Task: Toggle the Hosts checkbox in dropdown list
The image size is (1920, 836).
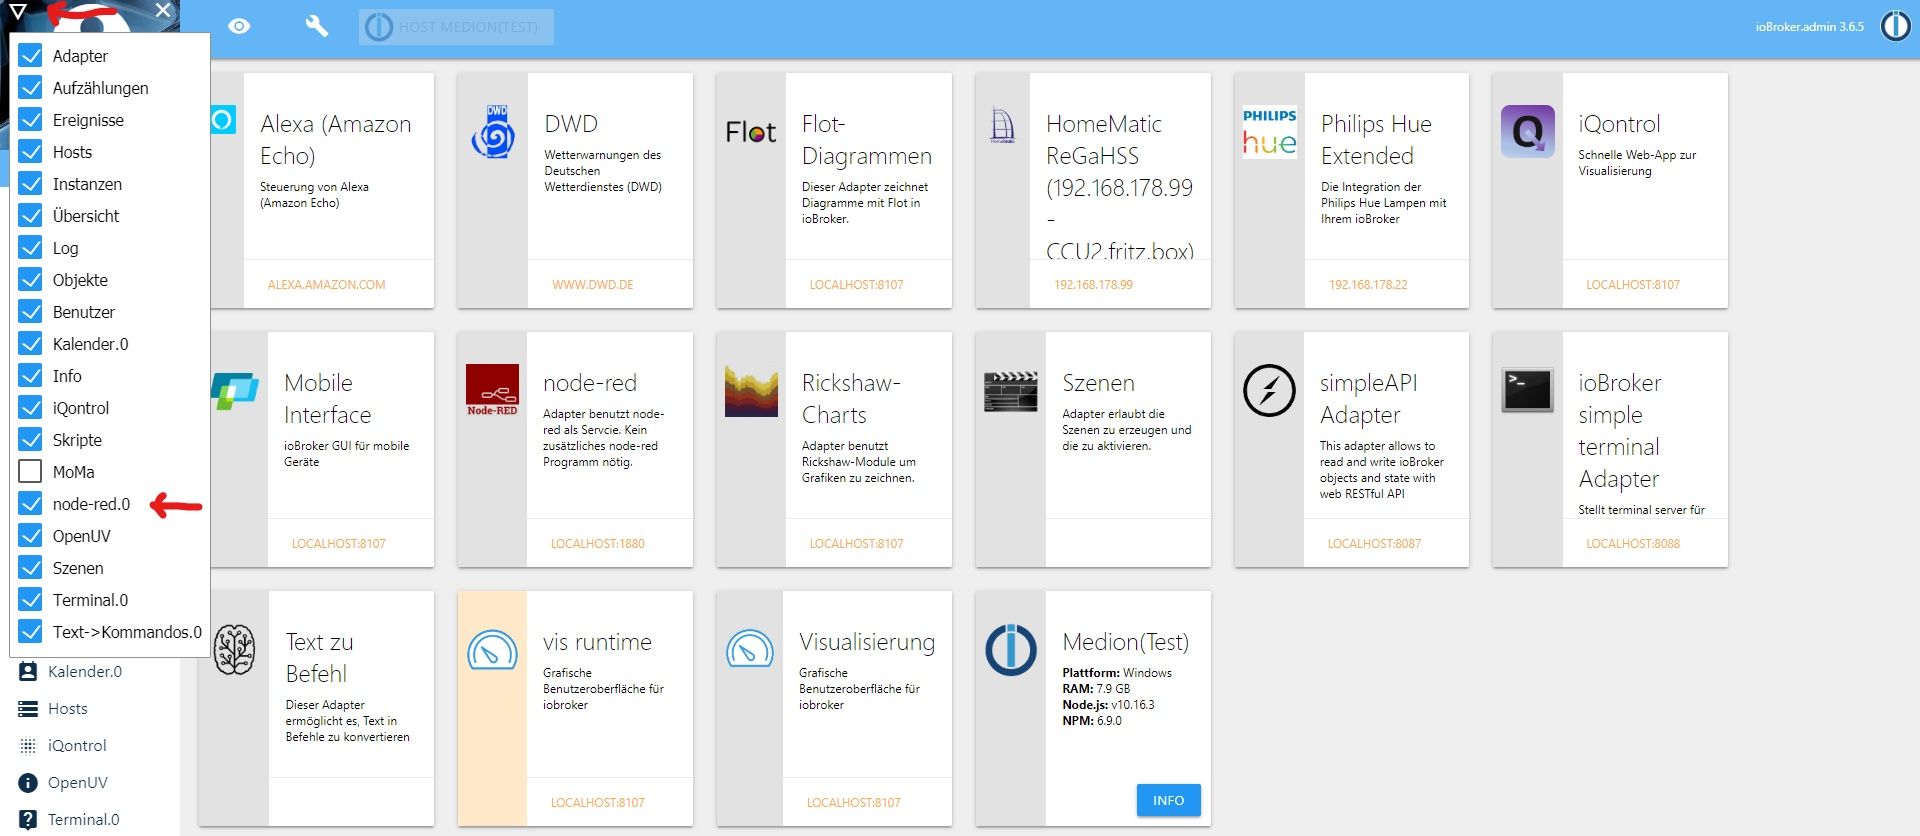Action: (x=31, y=152)
